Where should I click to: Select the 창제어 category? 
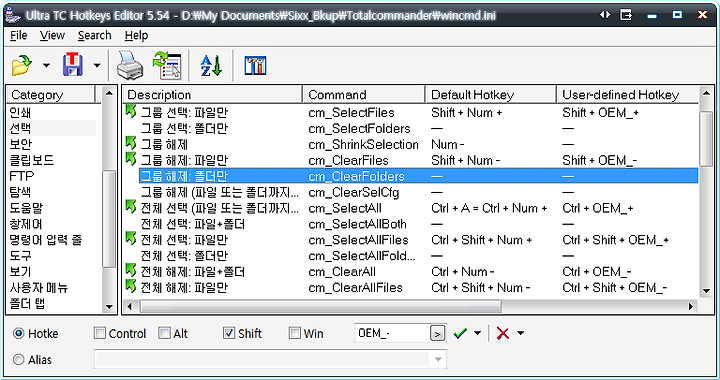click(26, 224)
